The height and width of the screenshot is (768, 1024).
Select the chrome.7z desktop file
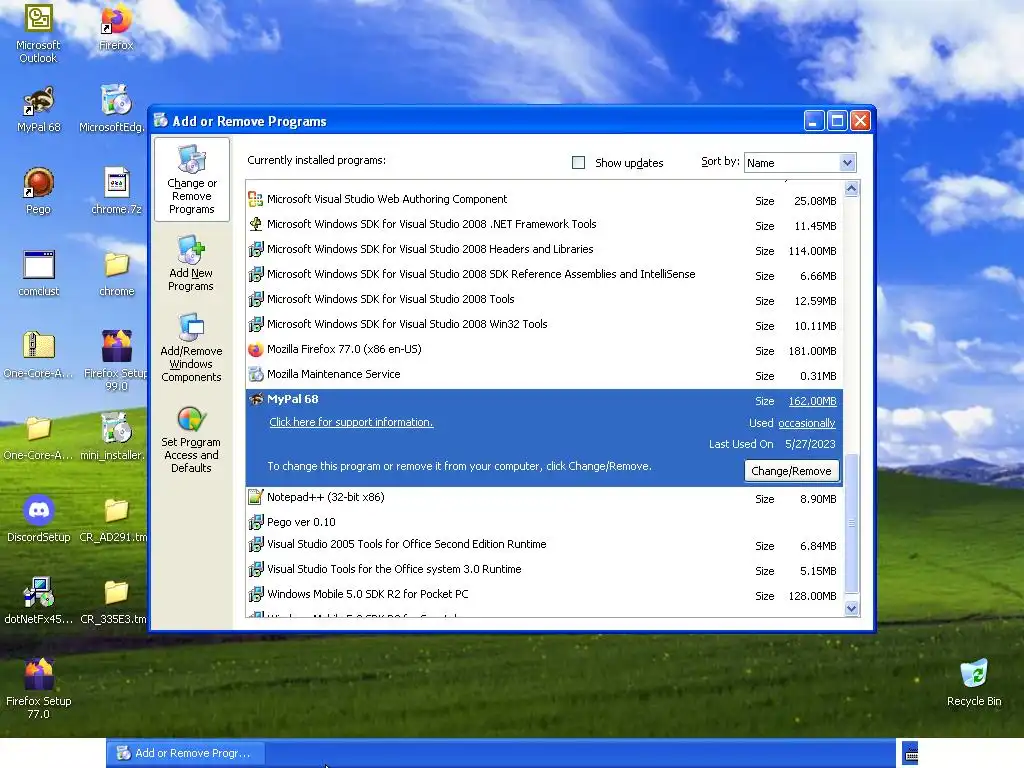click(116, 191)
